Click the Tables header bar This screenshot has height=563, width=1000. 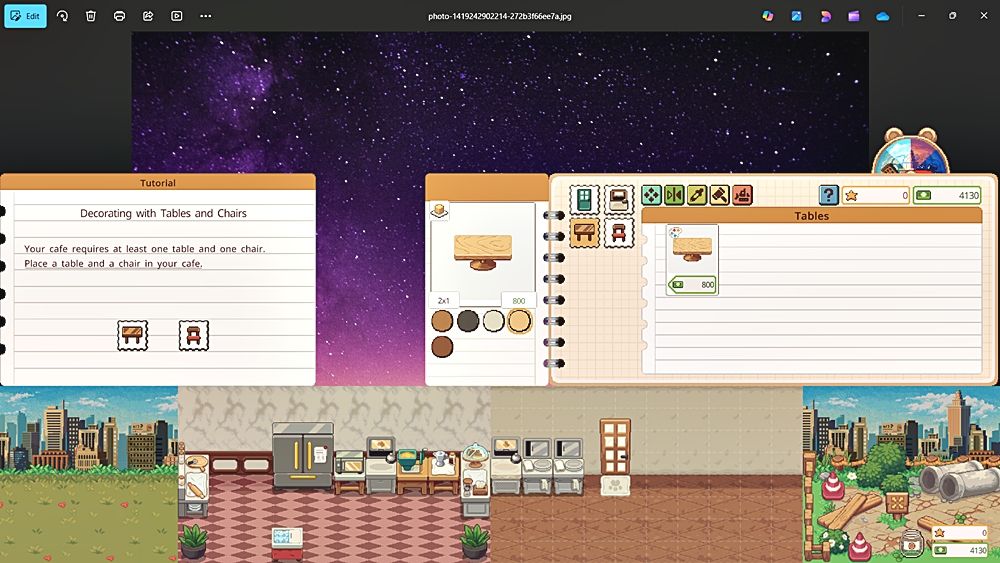point(811,216)
